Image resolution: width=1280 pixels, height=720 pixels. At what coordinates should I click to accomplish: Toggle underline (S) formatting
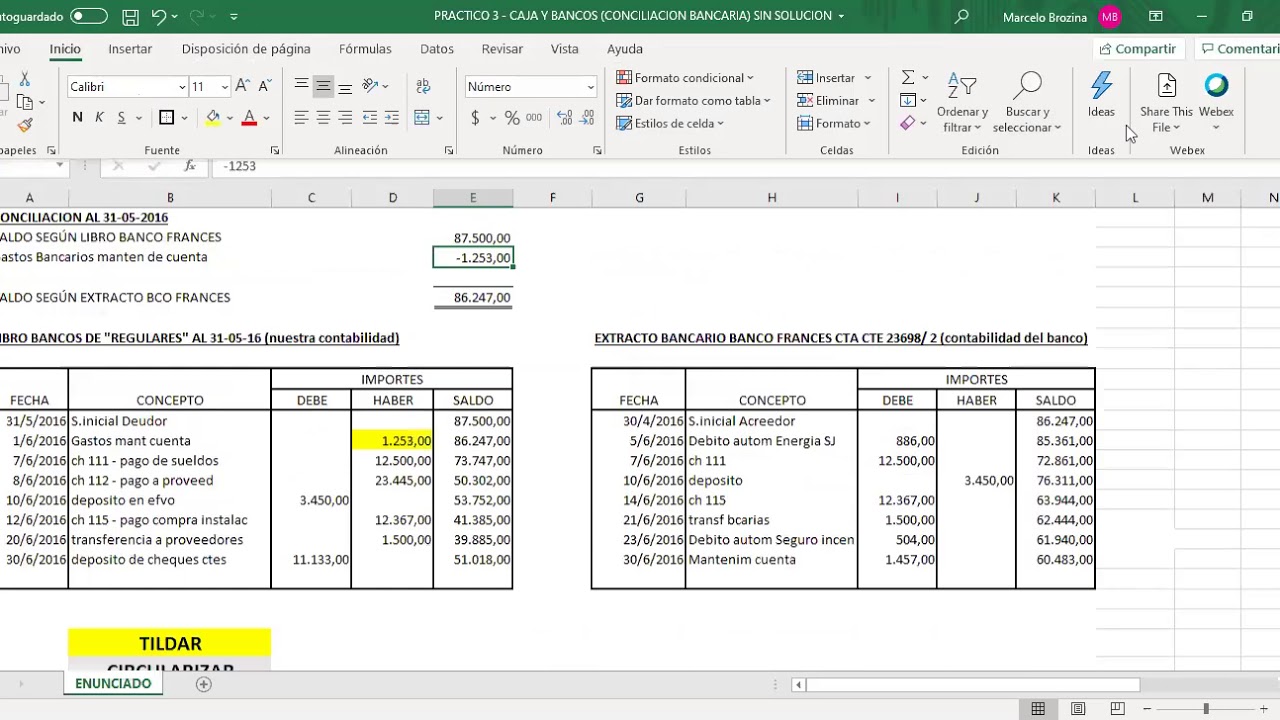[x=121, y=118]
